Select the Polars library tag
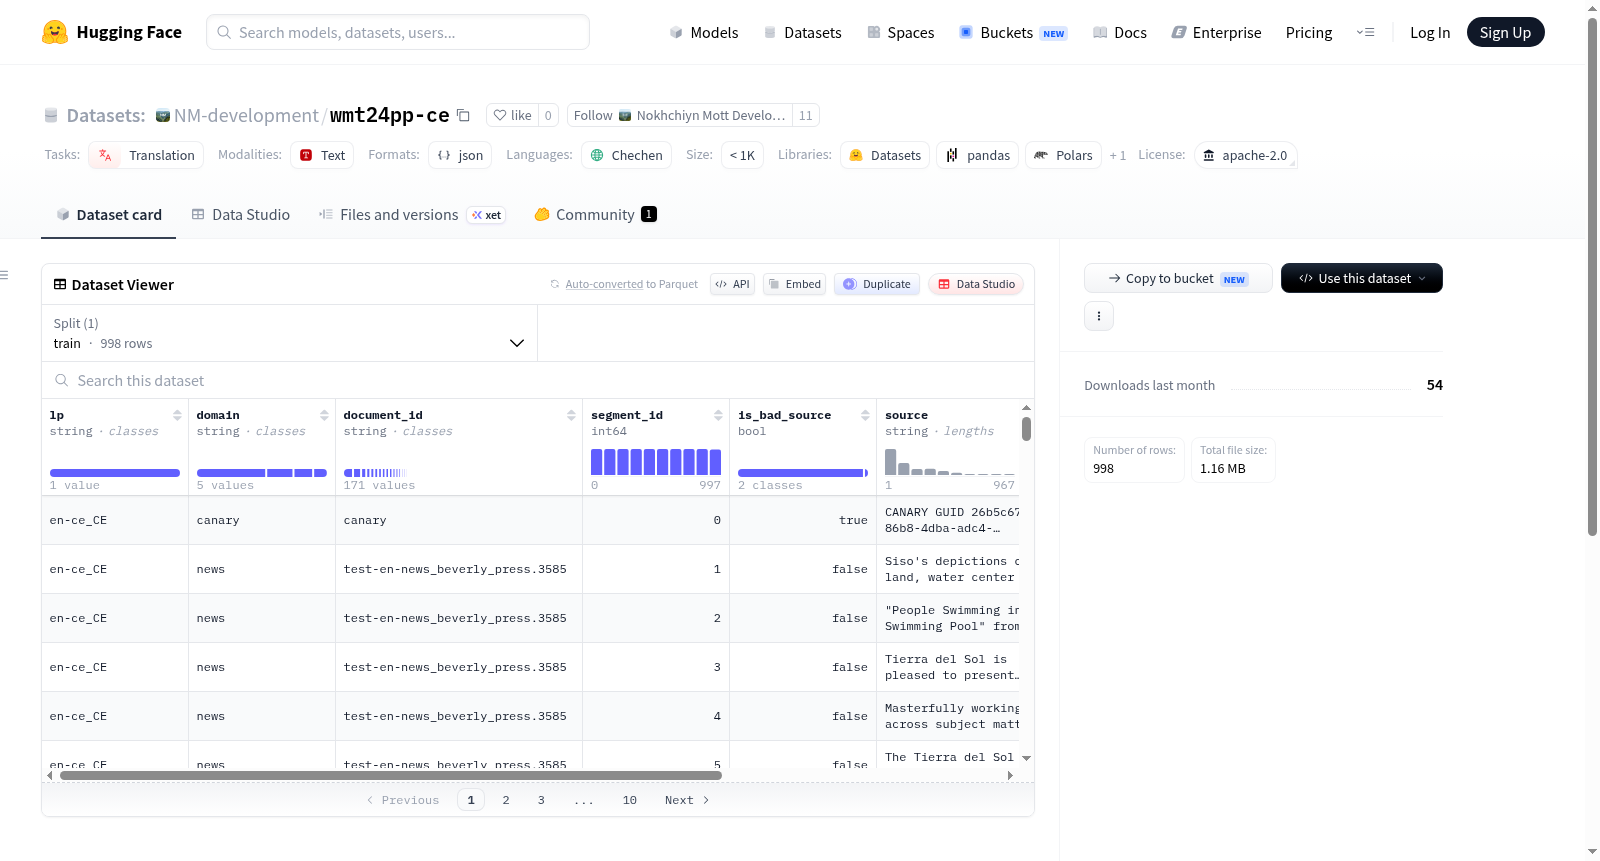Screen dimensions: 1600x861 click(1063, 155)
